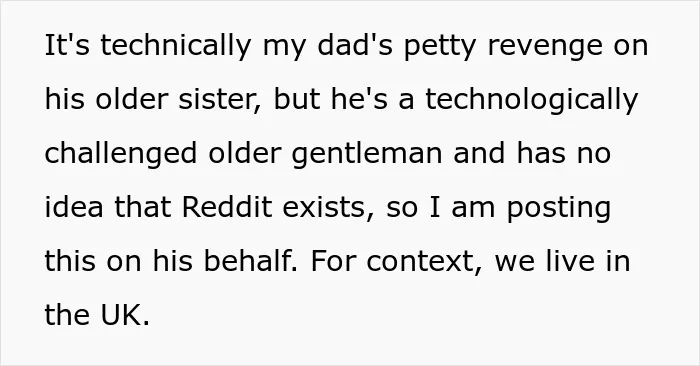700x366 pixels.
Task: Click the word "Reddit" in the paragraph
Action: pyautogui.click(x=227, y=207)
